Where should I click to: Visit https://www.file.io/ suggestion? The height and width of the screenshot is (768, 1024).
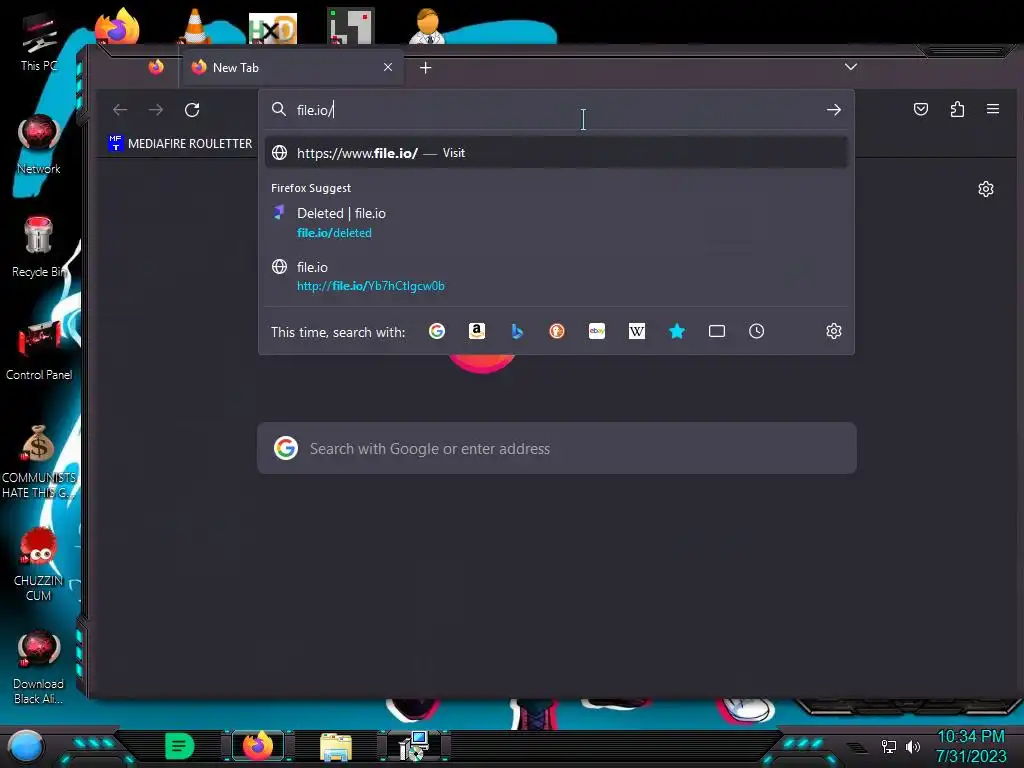(x=556, y=153)
